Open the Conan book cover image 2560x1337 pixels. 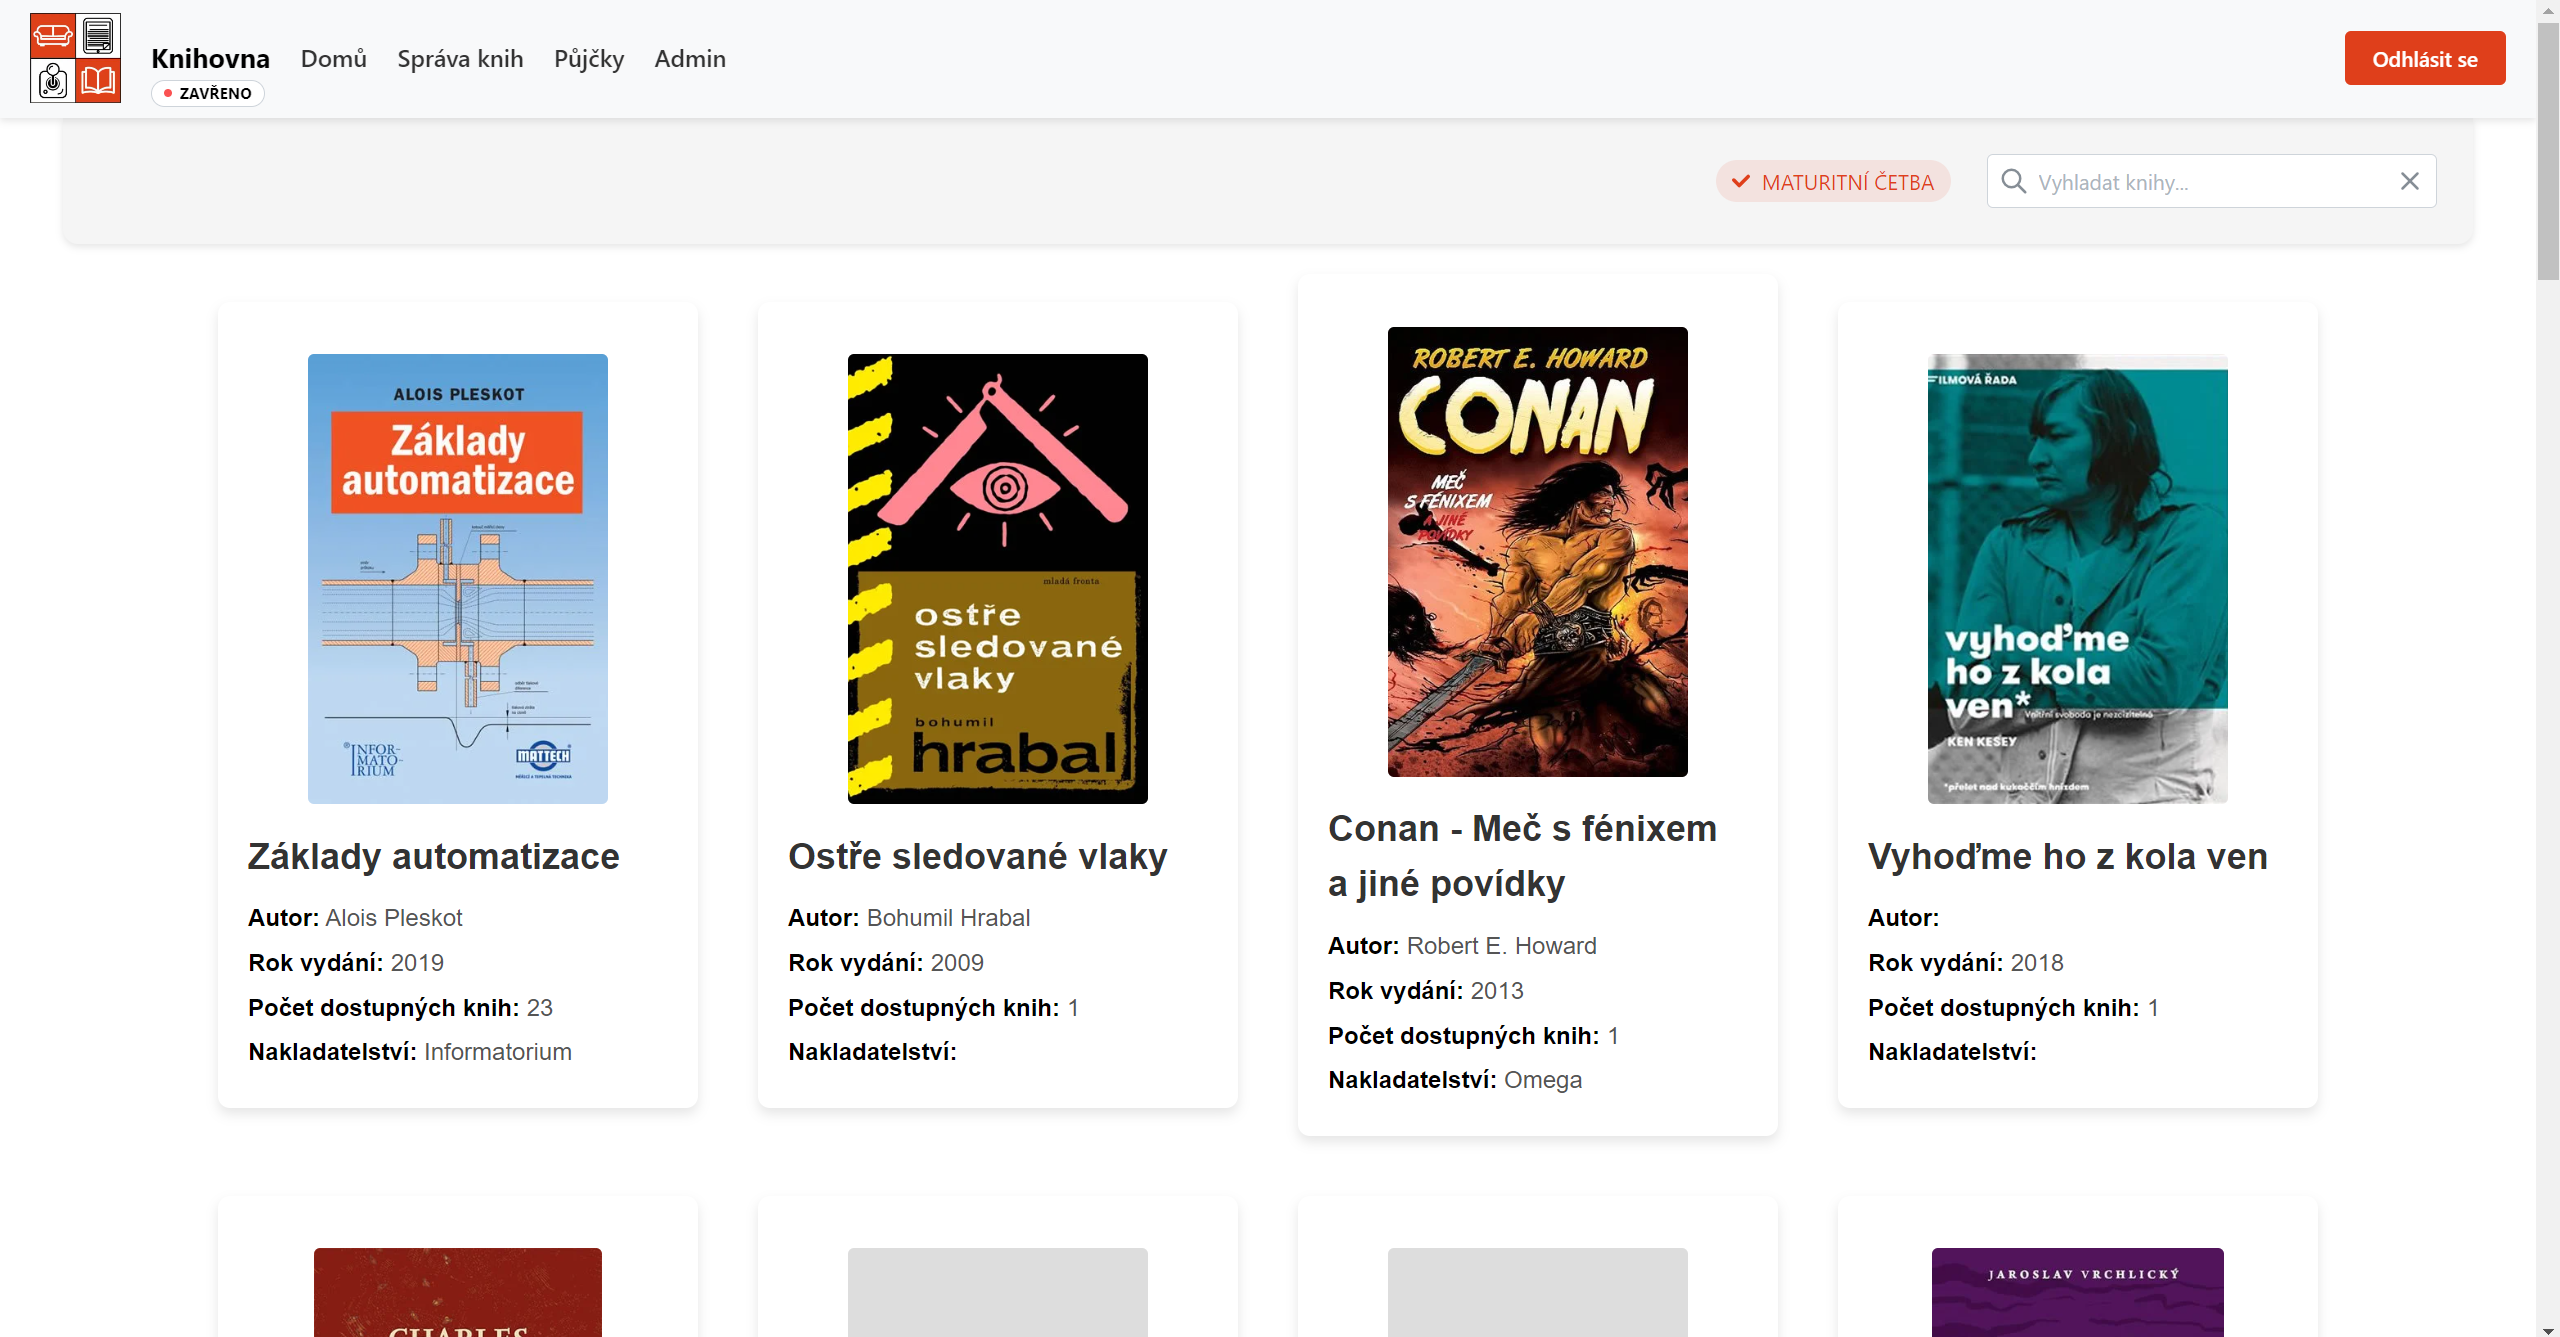pyautogui.click(x=1538, y=552)
